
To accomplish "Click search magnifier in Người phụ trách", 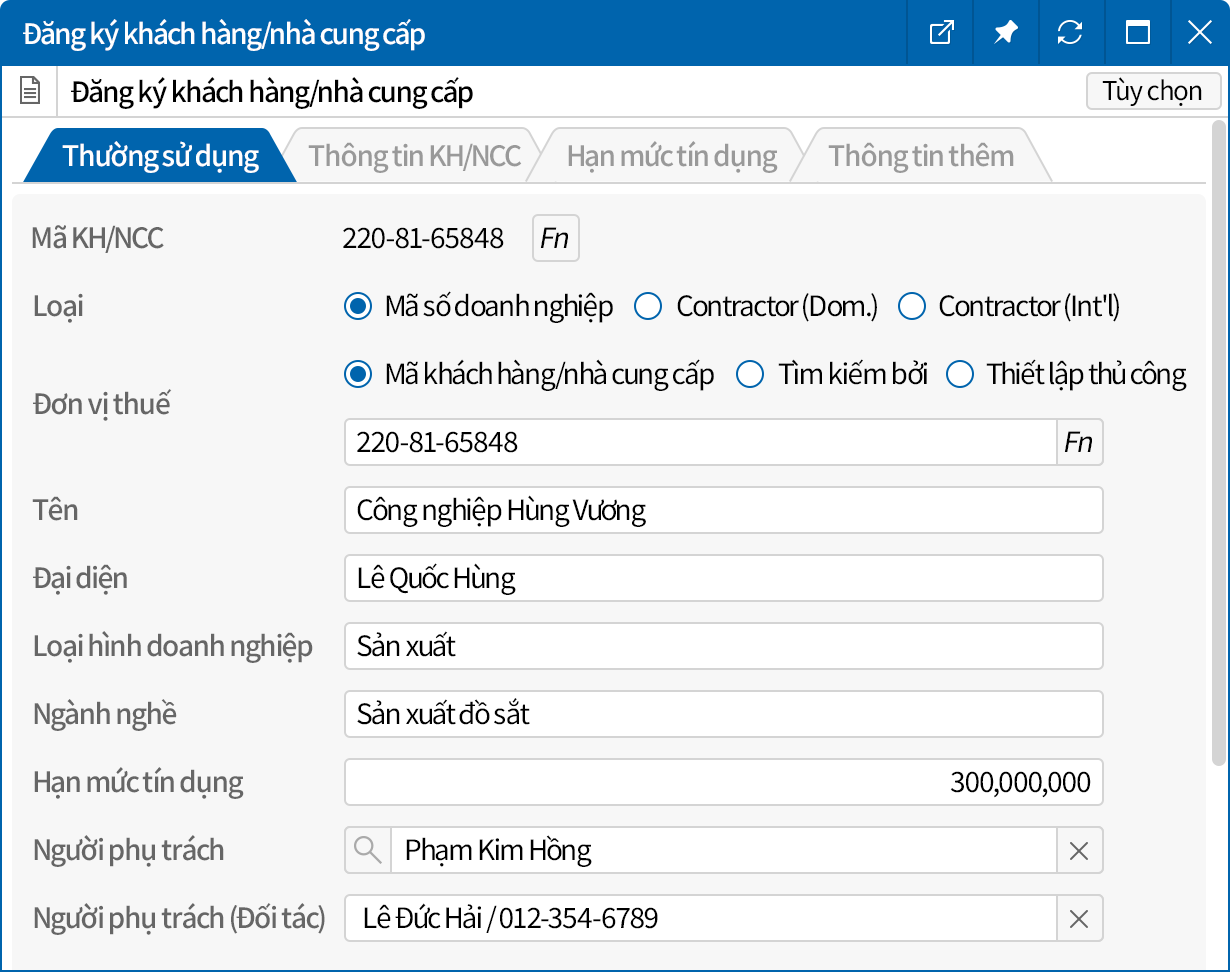I will (368, 850).
